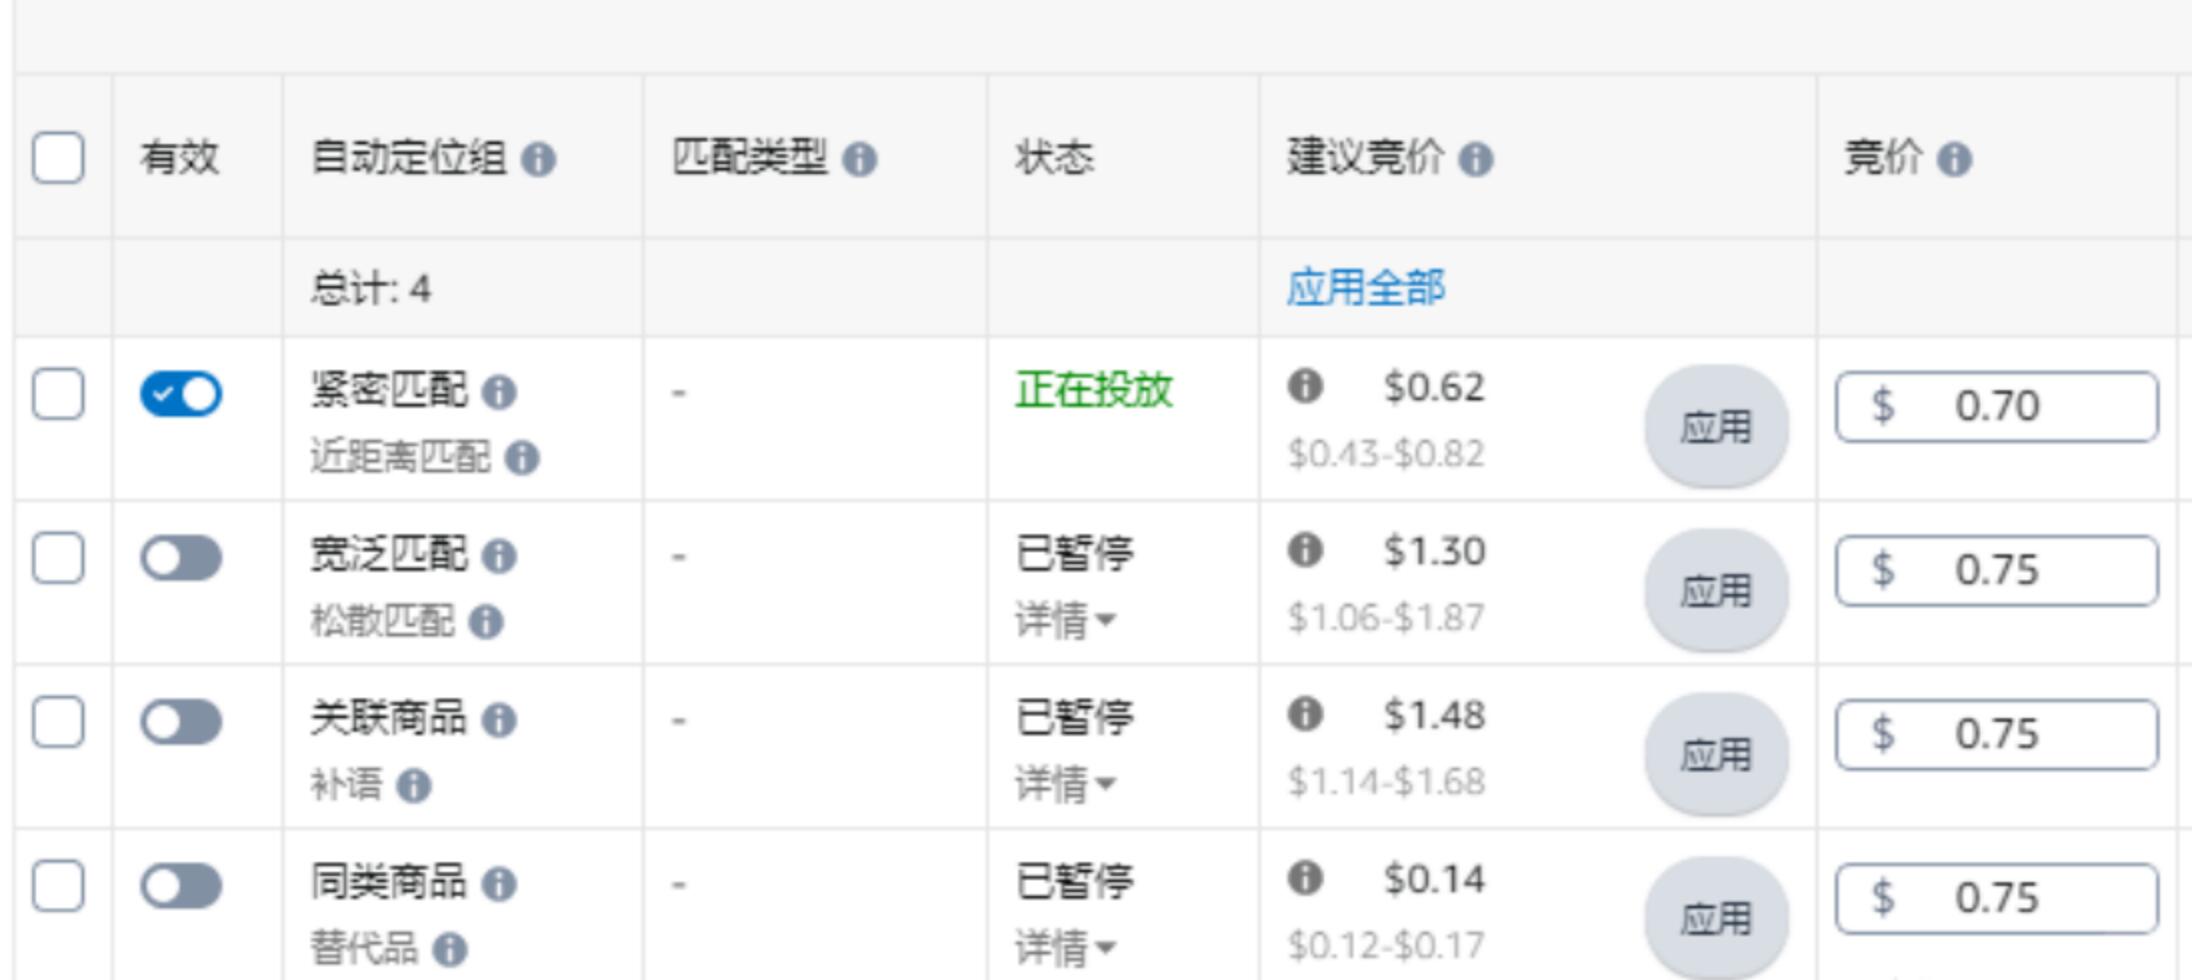Disable the 紧密匹配 targeting toggle
Viewport: 2192px width, 980px height.
(181, 394)
